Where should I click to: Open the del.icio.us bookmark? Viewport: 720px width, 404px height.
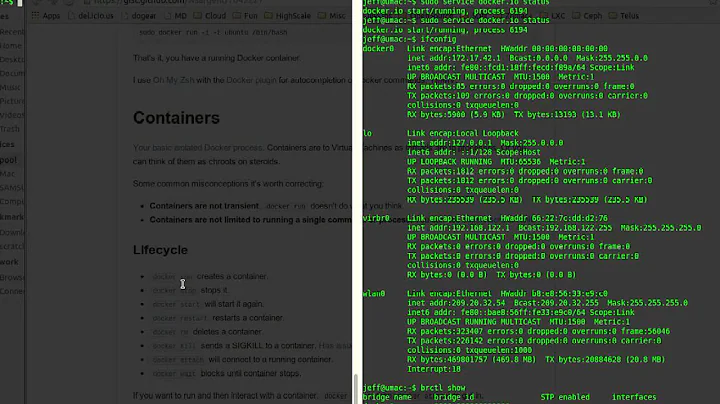pos(90,16)
